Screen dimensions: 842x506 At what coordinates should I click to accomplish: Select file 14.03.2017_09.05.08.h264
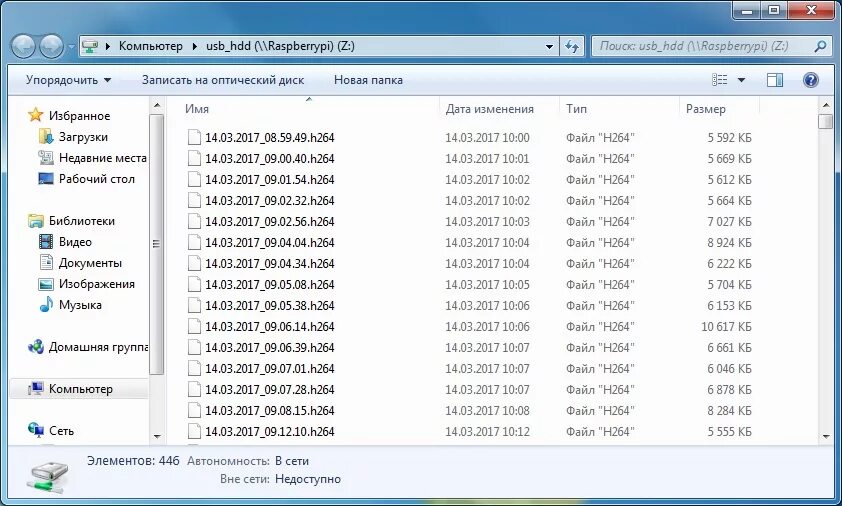click(x=270, y=284)
